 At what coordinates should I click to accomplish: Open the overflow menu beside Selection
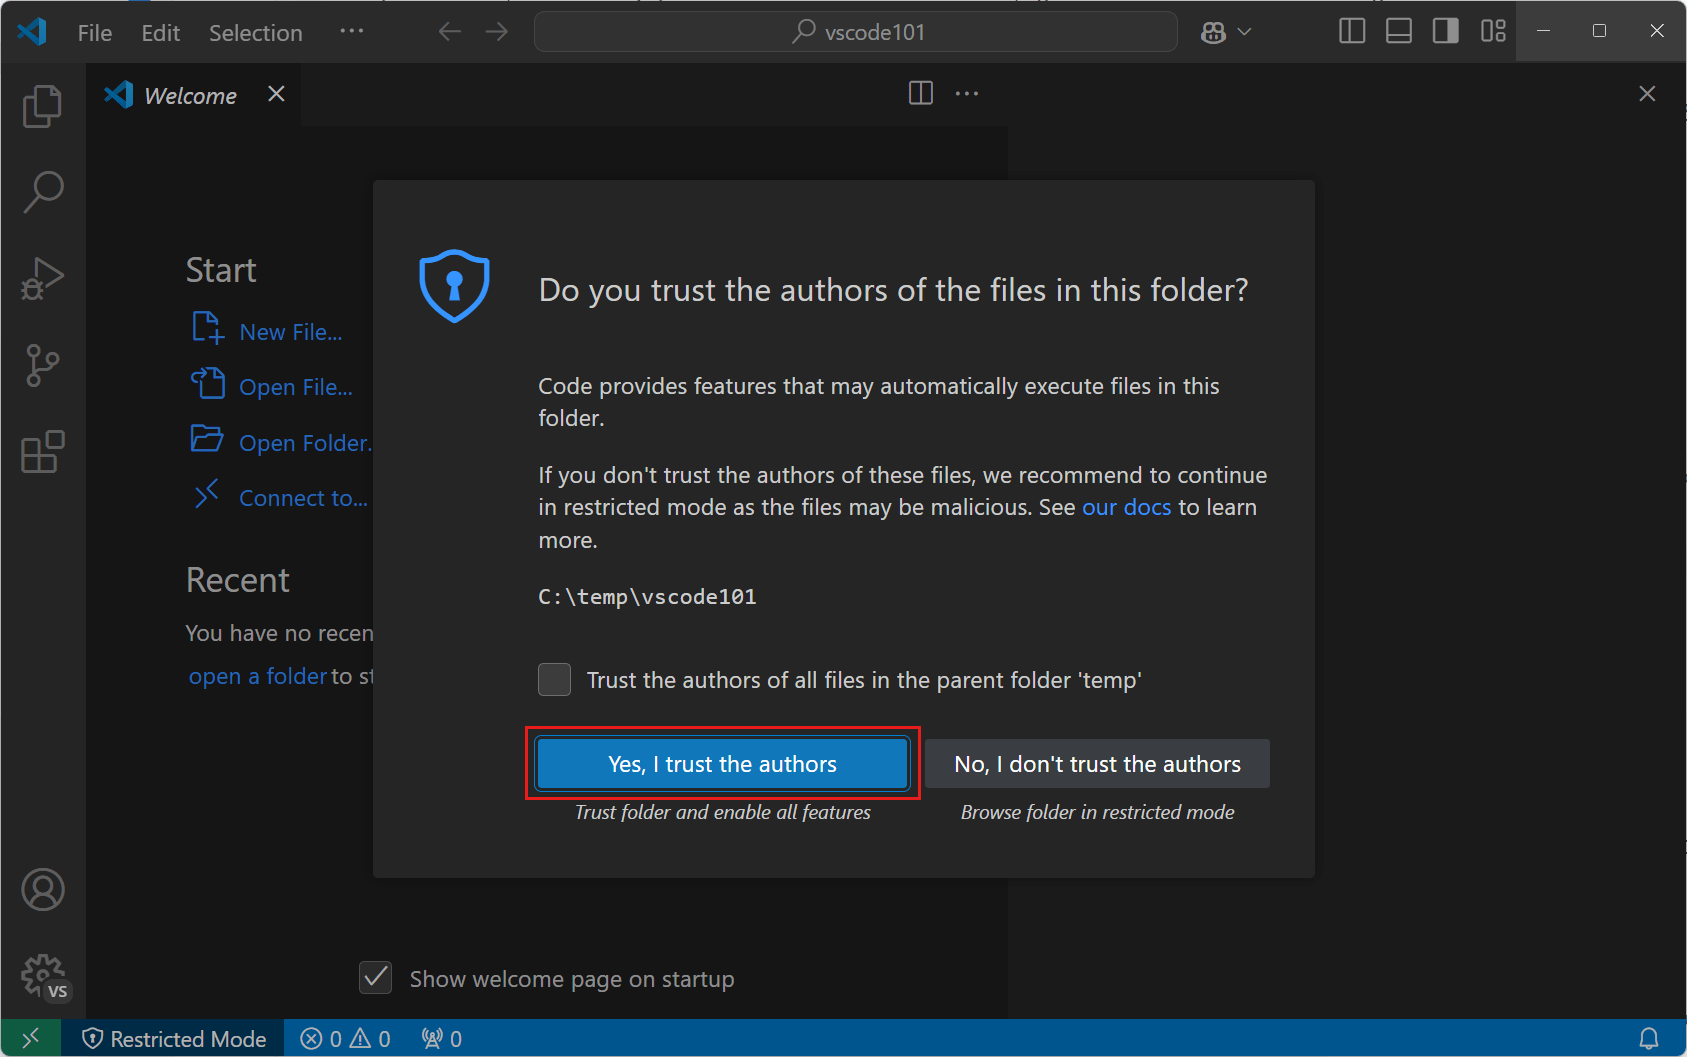(351, 31)
